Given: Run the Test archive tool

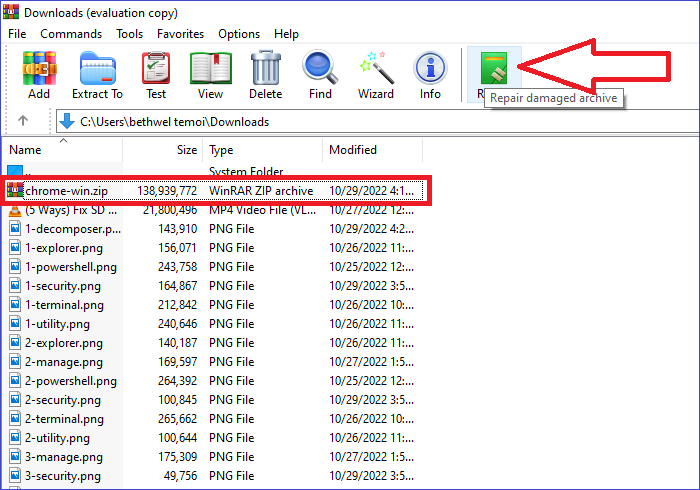Looking at the screenshot, I should tap(156, 74).
